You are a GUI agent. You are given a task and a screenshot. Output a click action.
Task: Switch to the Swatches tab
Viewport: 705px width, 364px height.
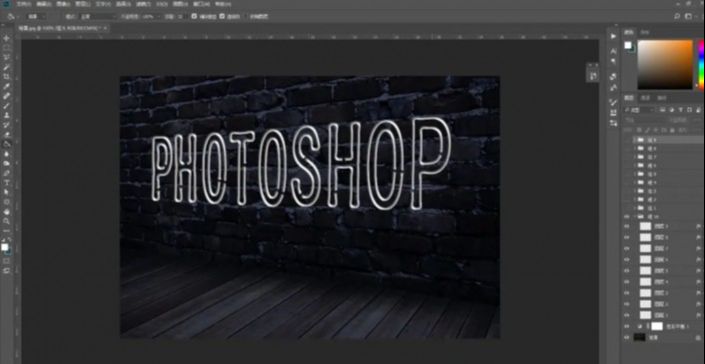645,32
